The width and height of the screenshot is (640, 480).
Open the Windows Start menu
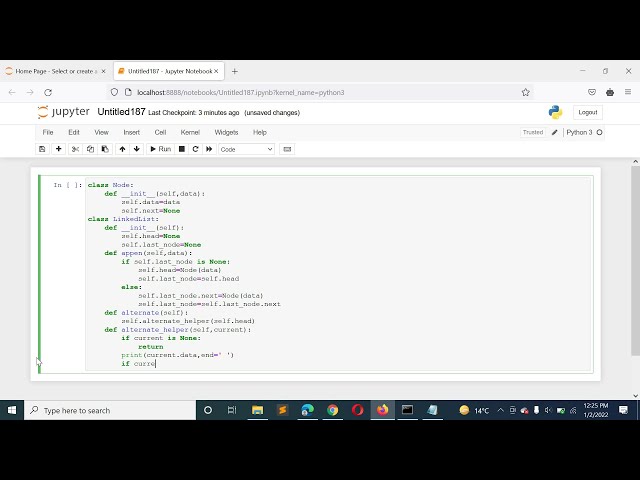coord(12,410)
